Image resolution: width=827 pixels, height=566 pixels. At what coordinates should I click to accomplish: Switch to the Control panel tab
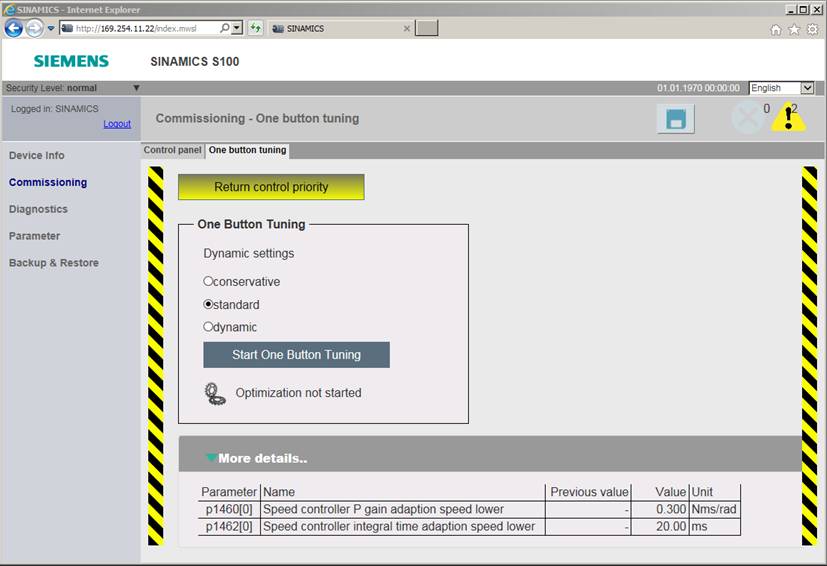172,150
